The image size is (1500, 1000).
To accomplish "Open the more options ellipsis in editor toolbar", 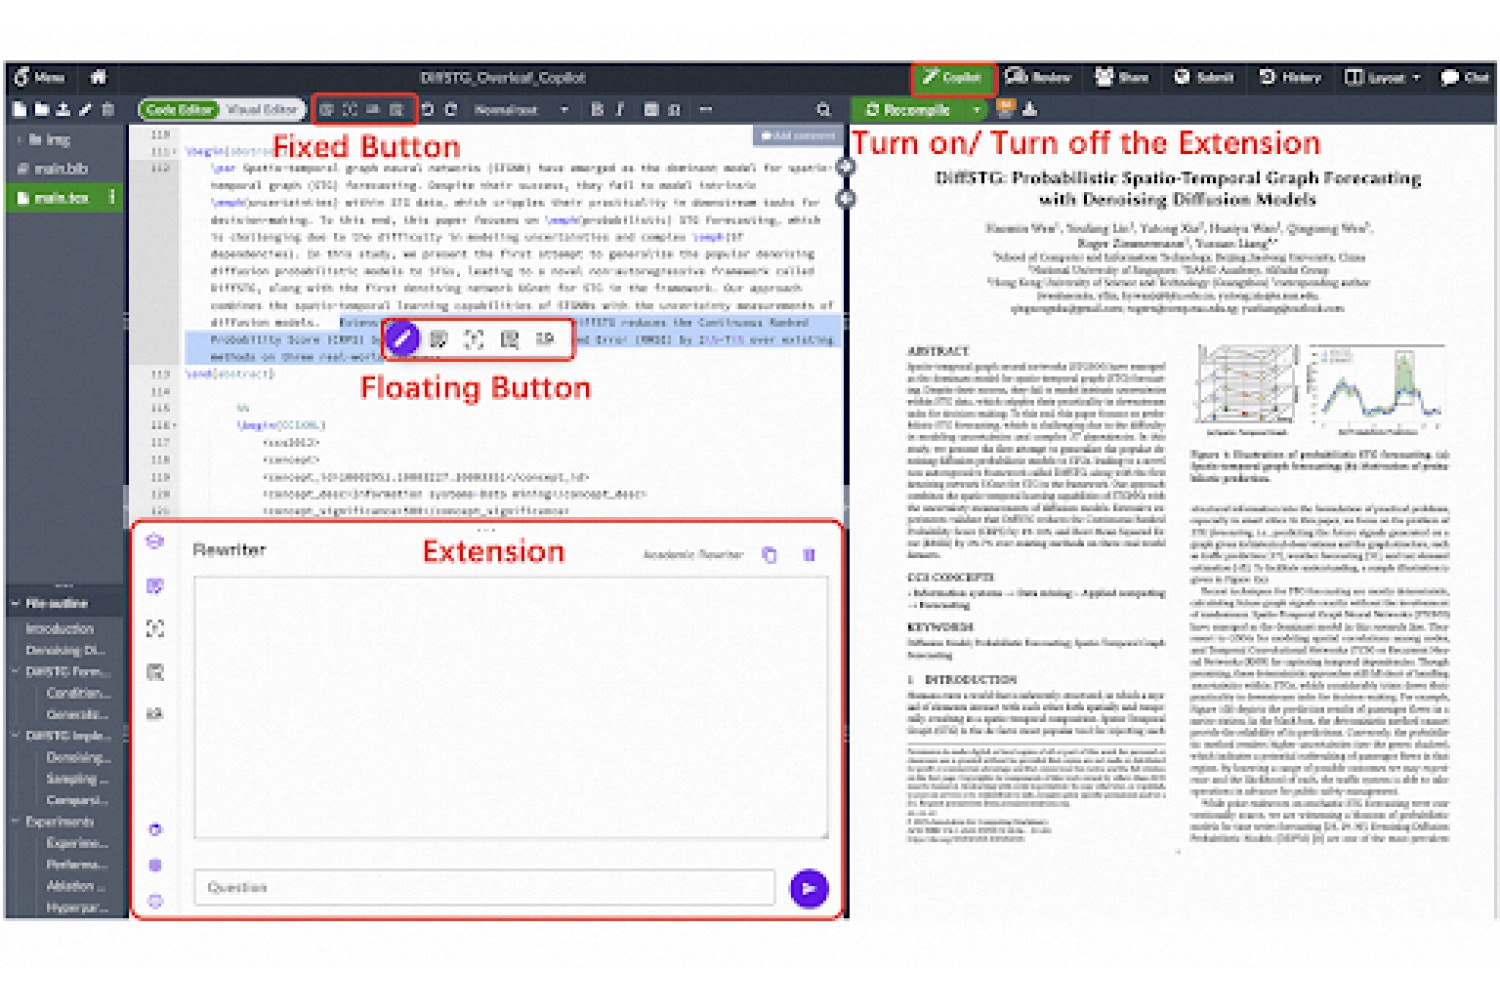I will pyautogui.click(x=706, y=109).
